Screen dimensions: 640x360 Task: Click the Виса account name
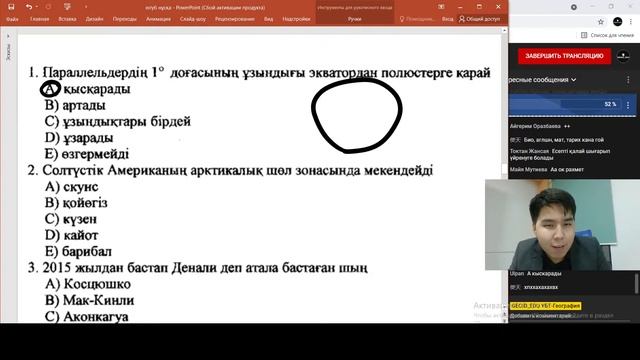tap(447, 19)
